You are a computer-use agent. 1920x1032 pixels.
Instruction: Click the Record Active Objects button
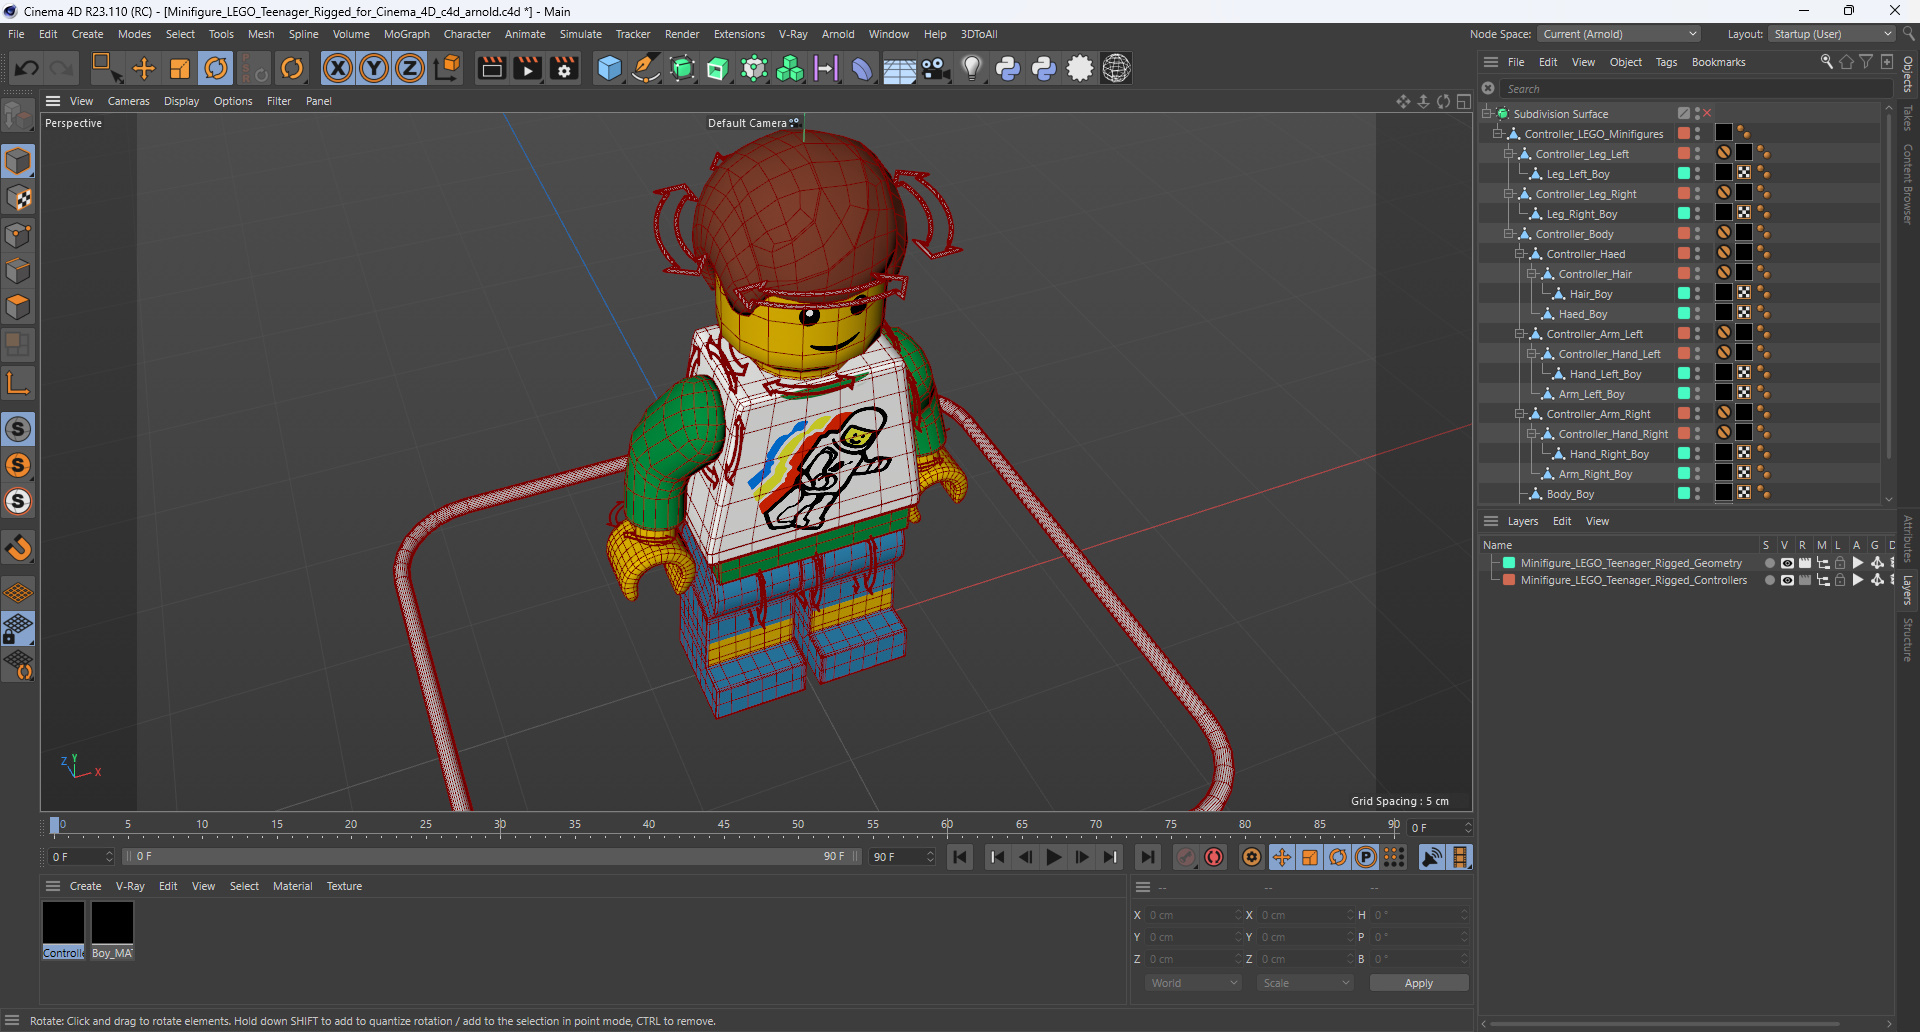[1186, 857]
